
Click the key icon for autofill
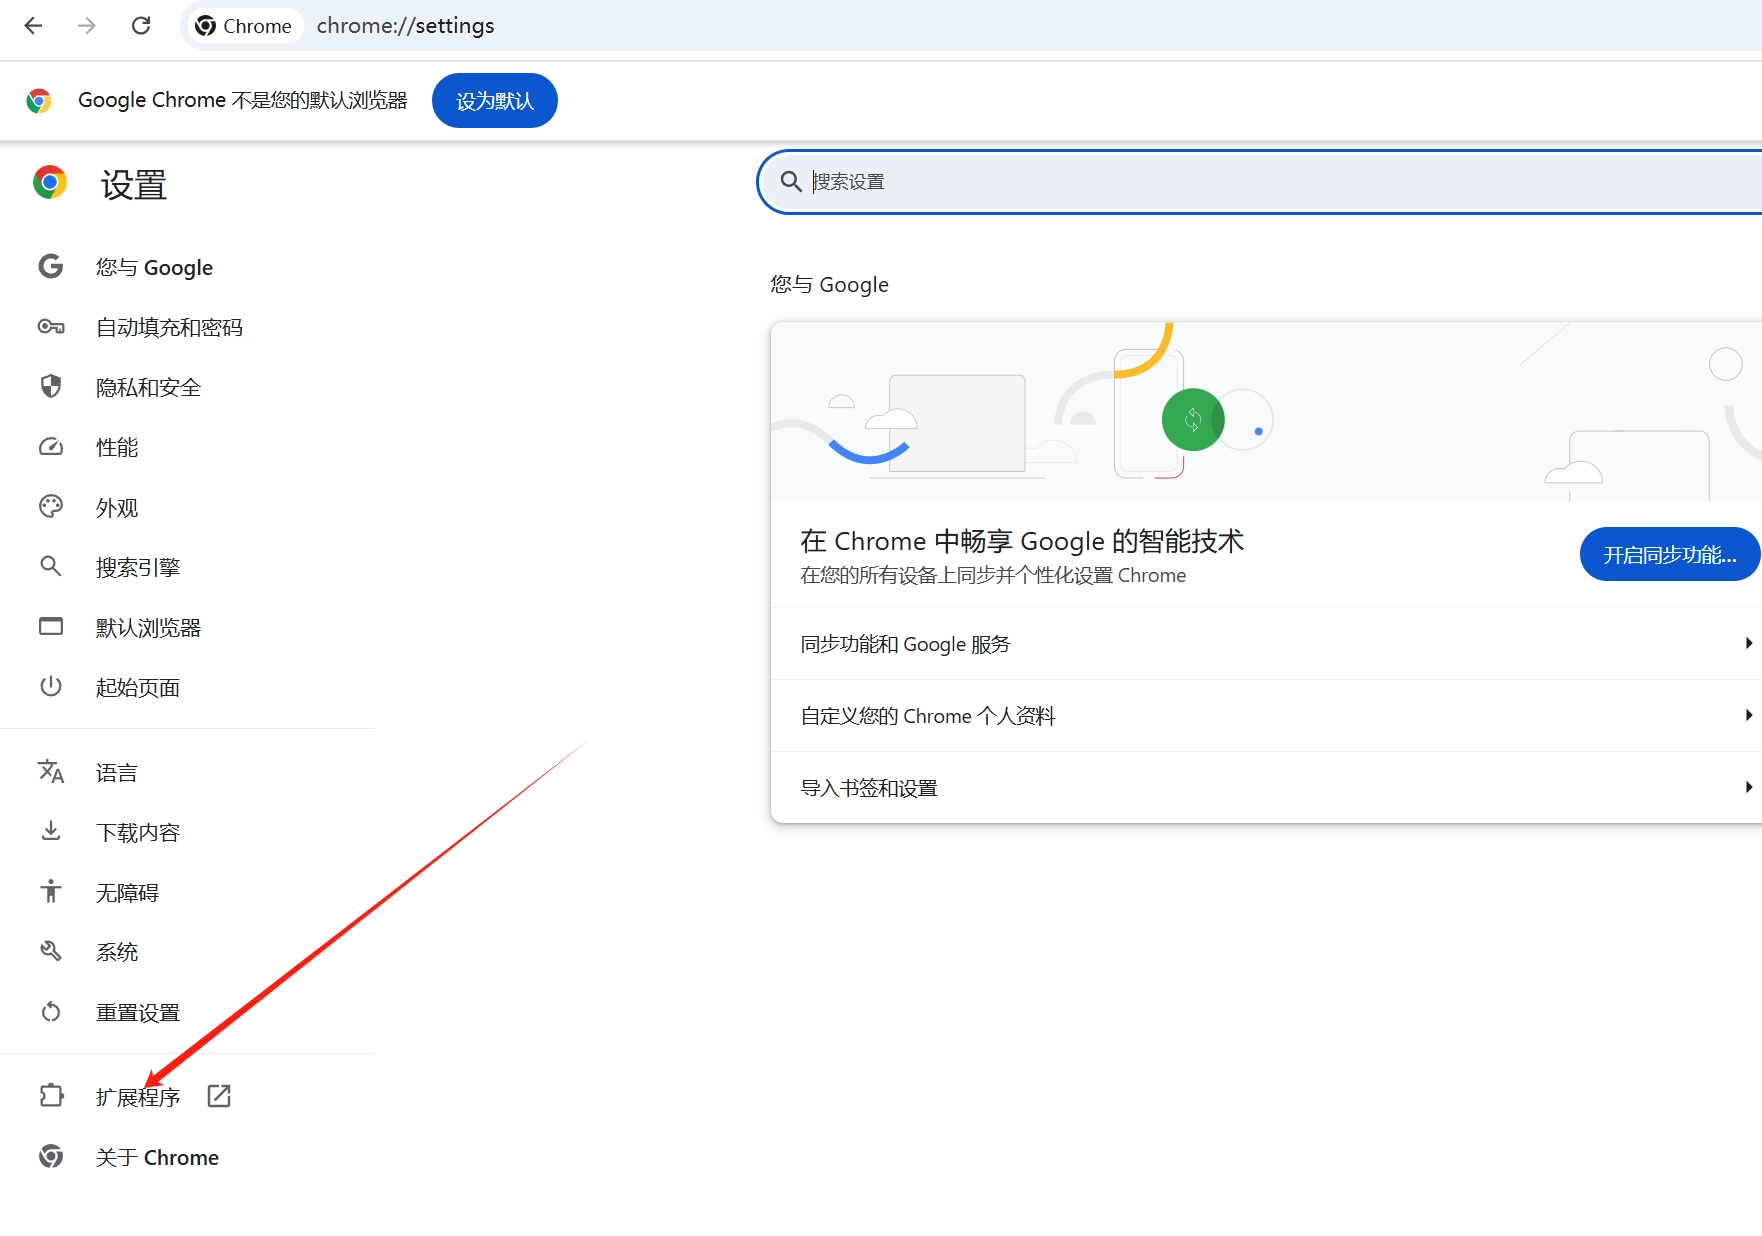tap(51, 327)
